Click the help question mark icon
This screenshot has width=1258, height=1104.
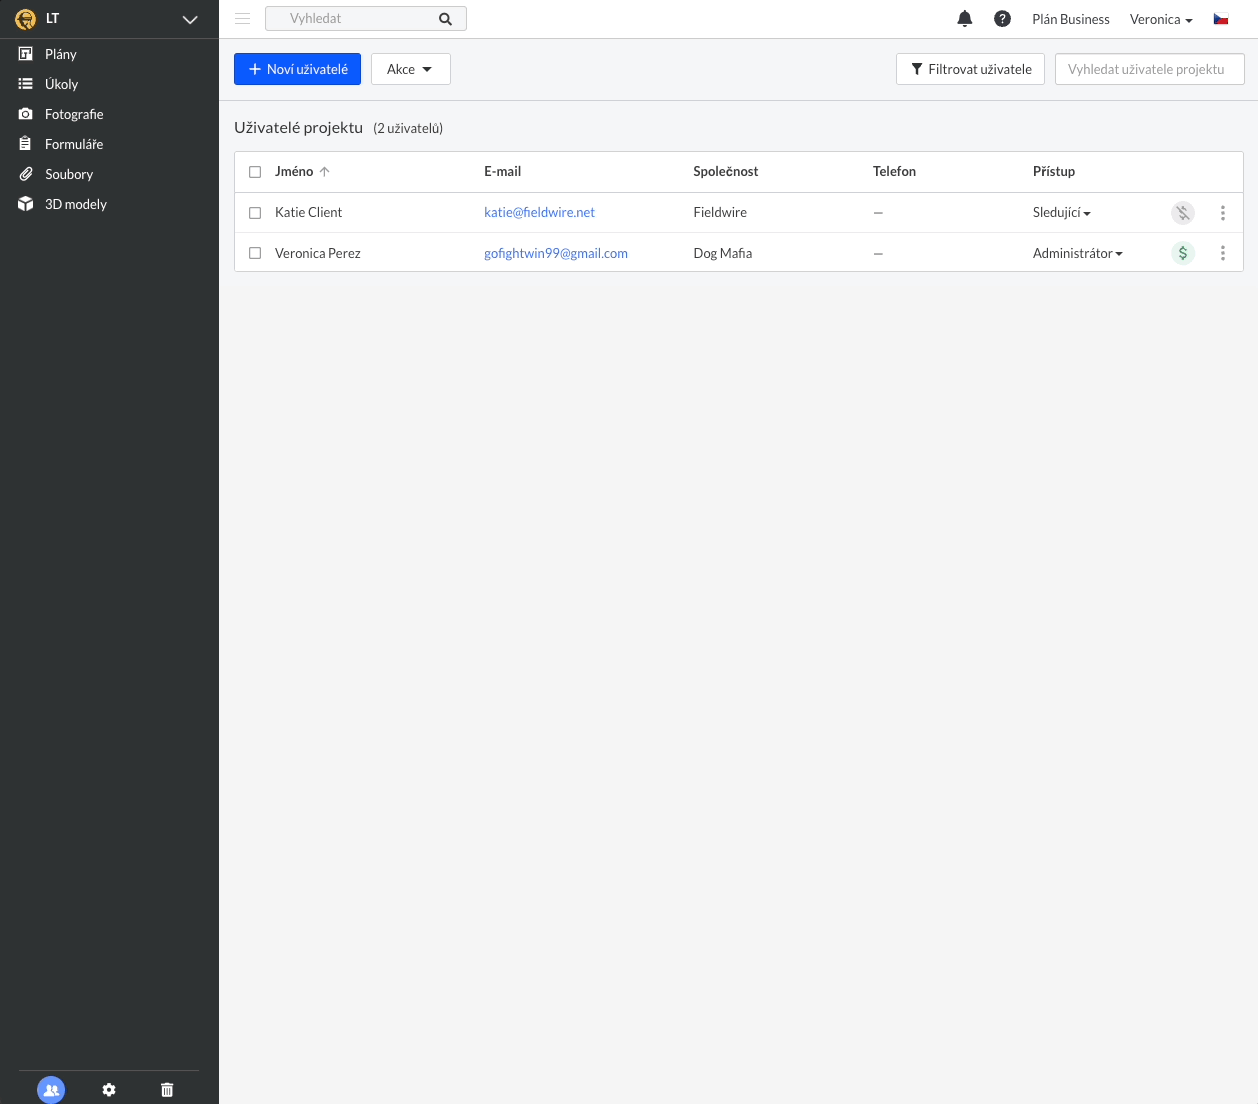click(x=1002, y=19)
